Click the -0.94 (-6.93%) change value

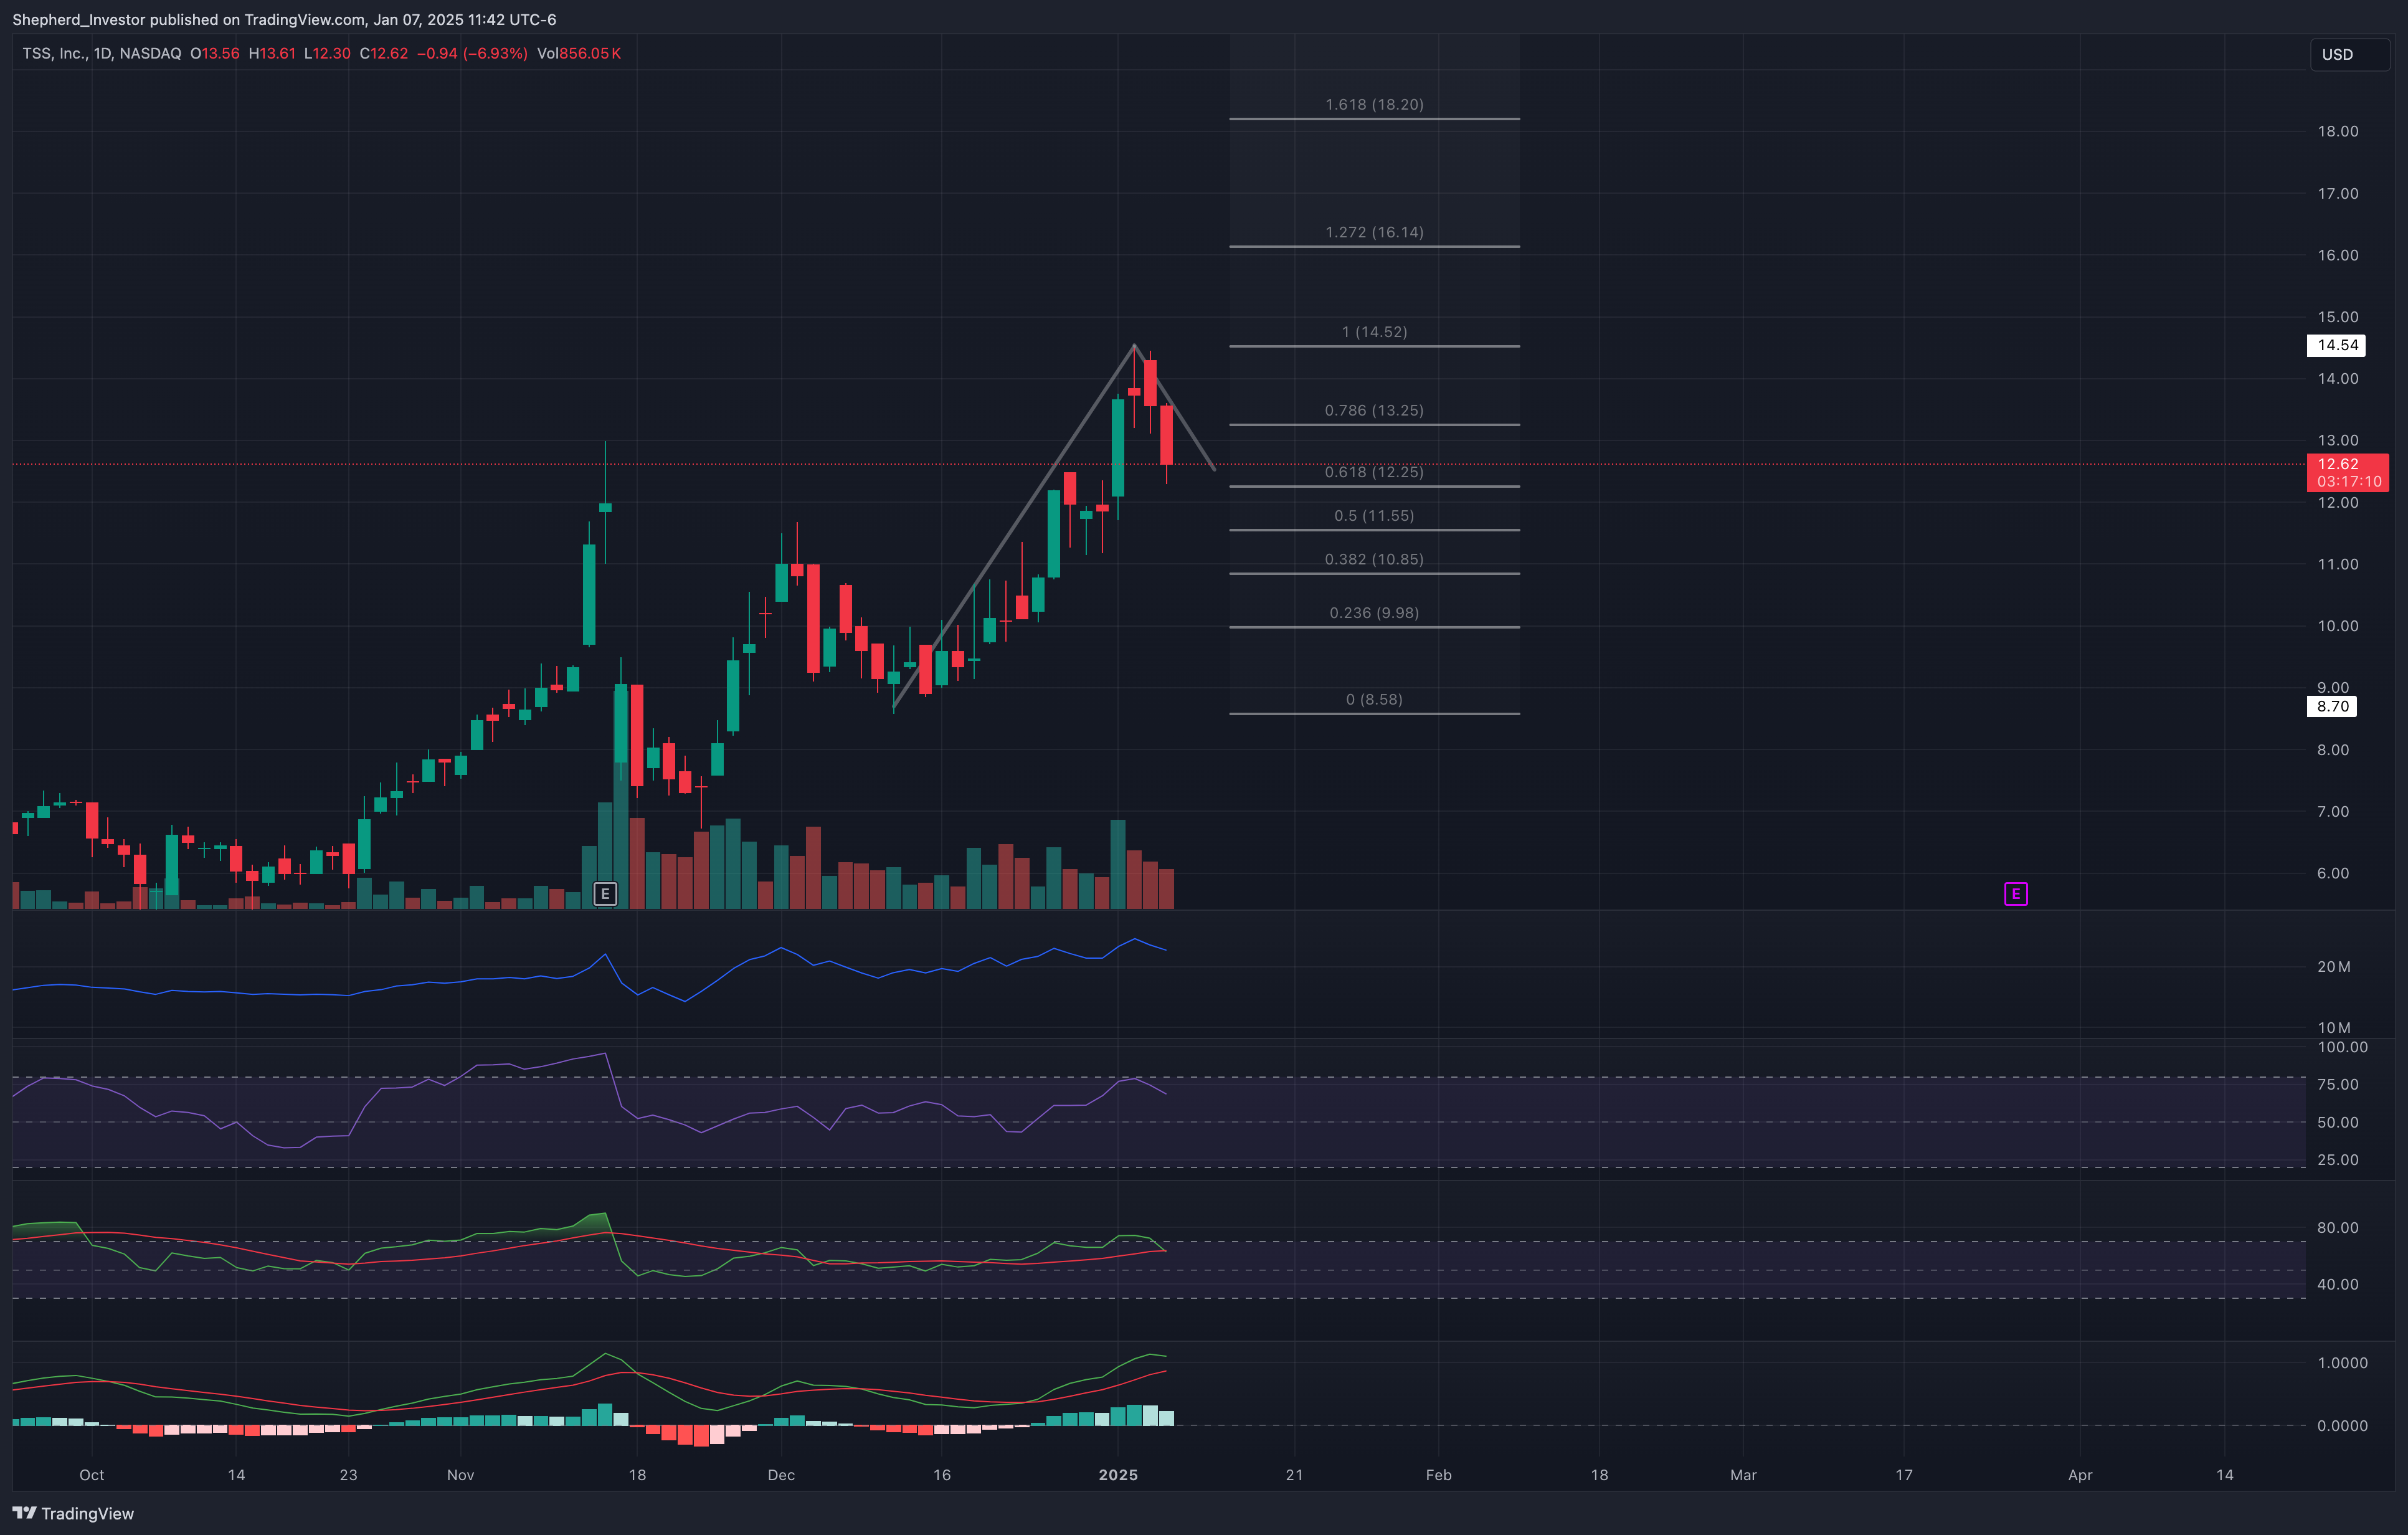472,53
